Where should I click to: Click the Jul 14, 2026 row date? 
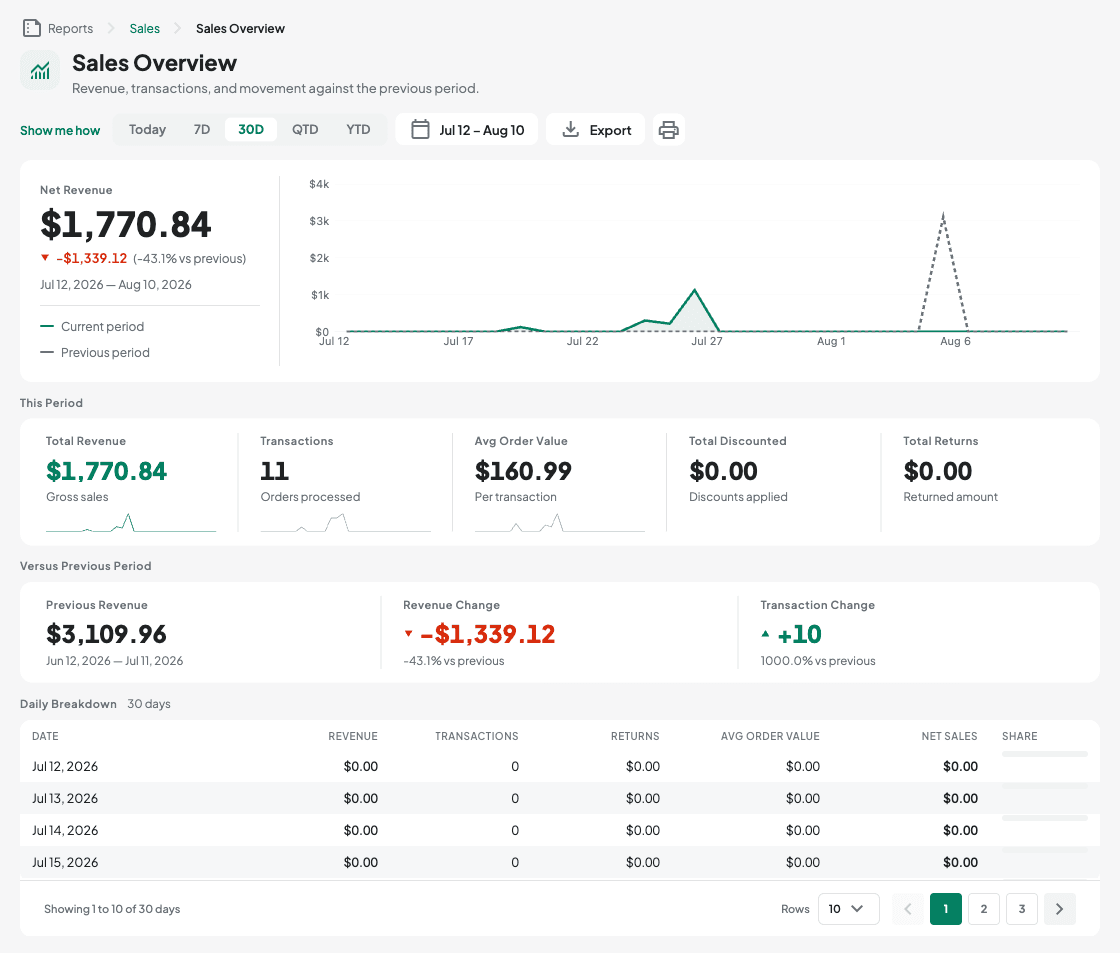pos(65,830)
